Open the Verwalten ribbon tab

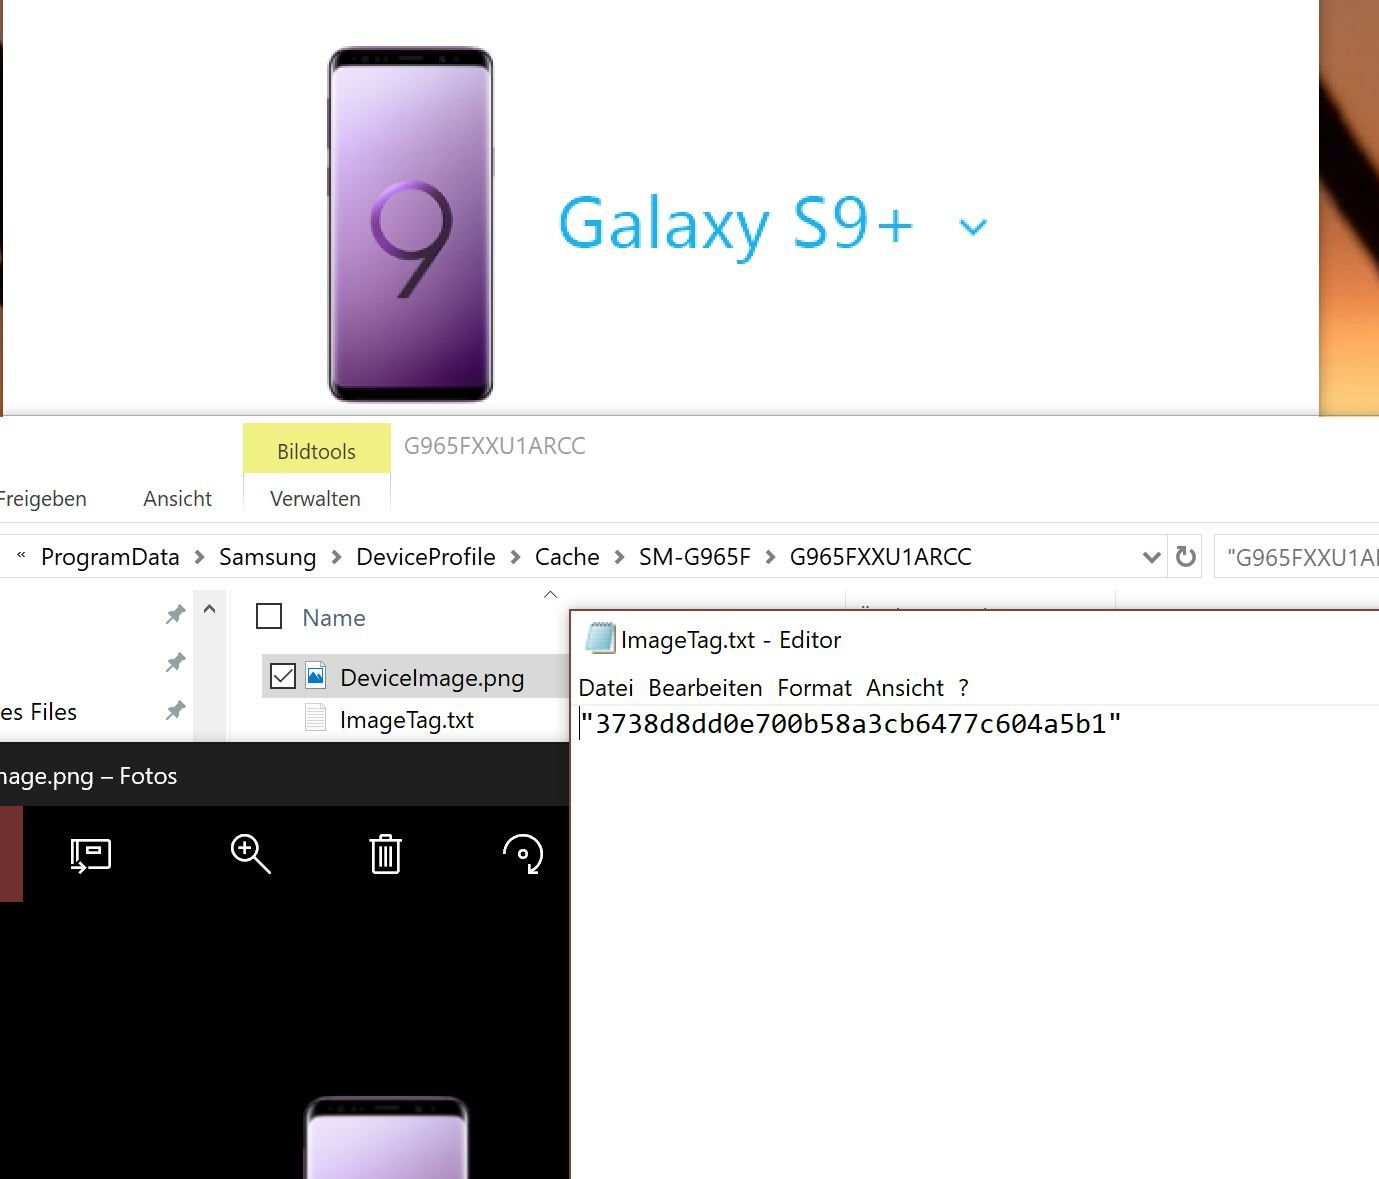[x=315, y=498]
